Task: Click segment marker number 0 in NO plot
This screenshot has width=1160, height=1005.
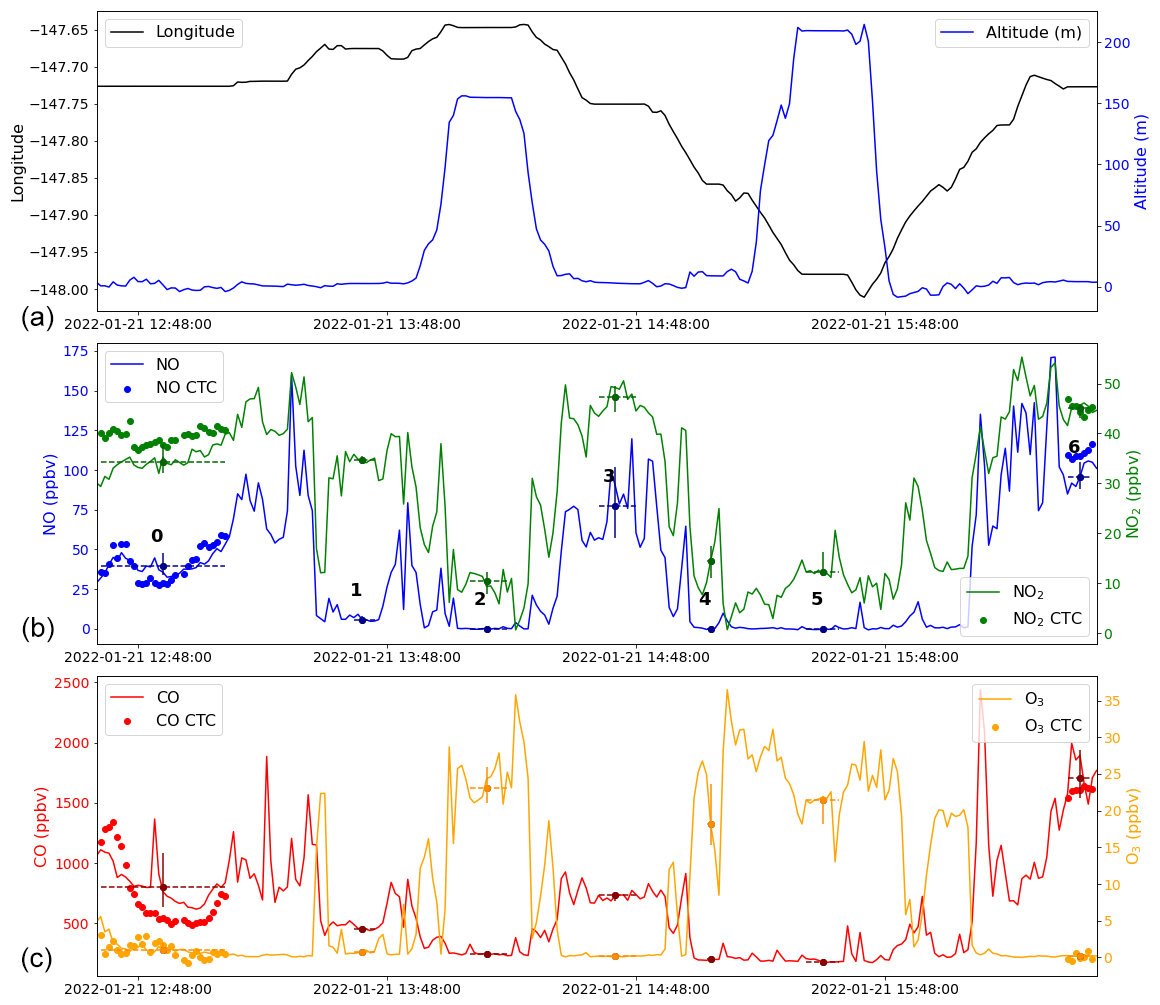Action: point(157,536)
